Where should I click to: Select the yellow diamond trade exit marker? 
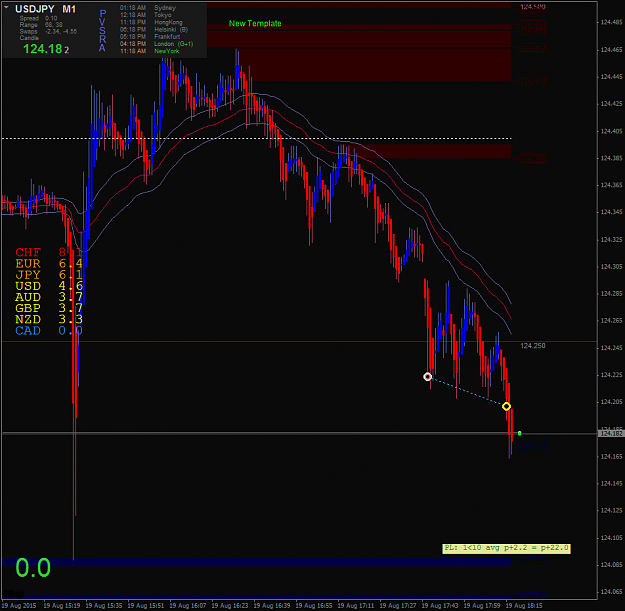pos(506,407)
